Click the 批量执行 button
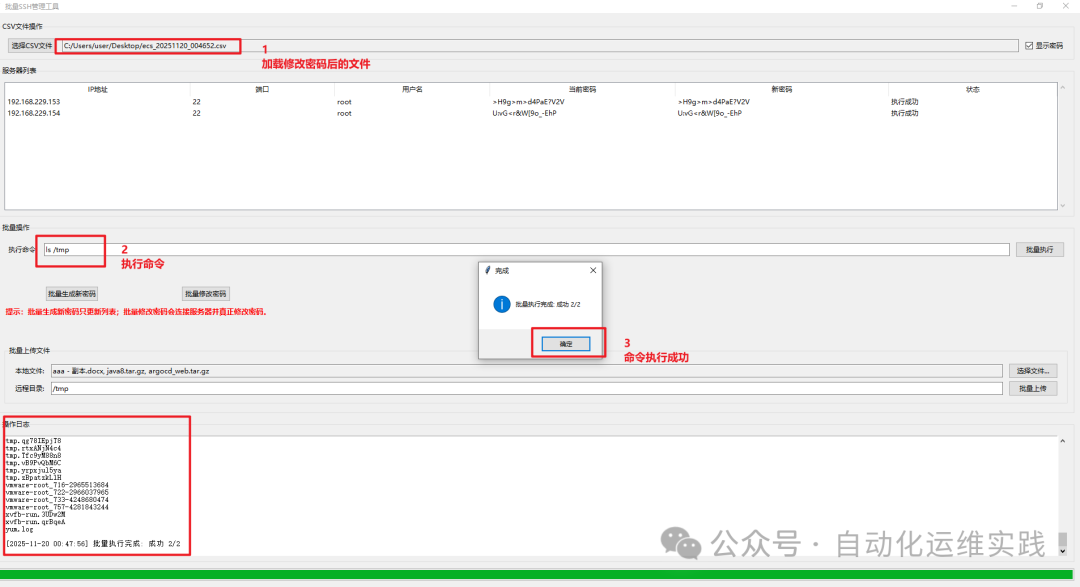 coord(1039,249)
